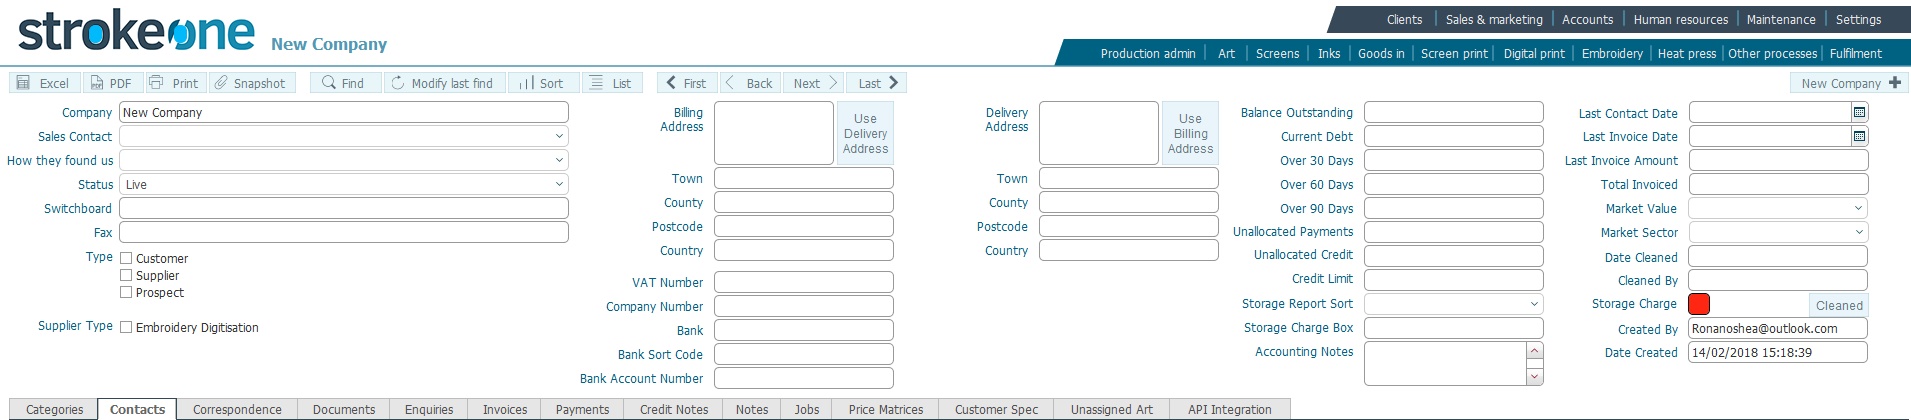Click the Sort toolbar icon
Image resolution: width=1911 pixels, height=420 pixels.
526,83
